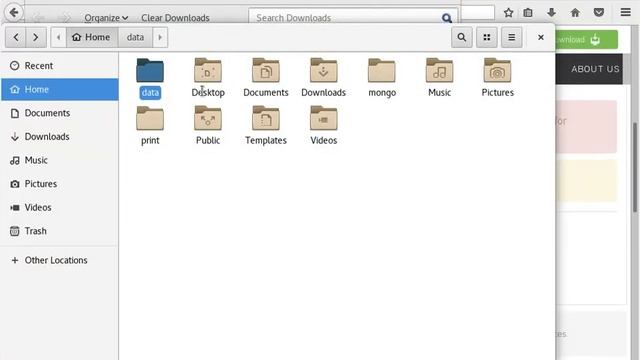Switch to grid view with the icon view button

click(487, 37)
